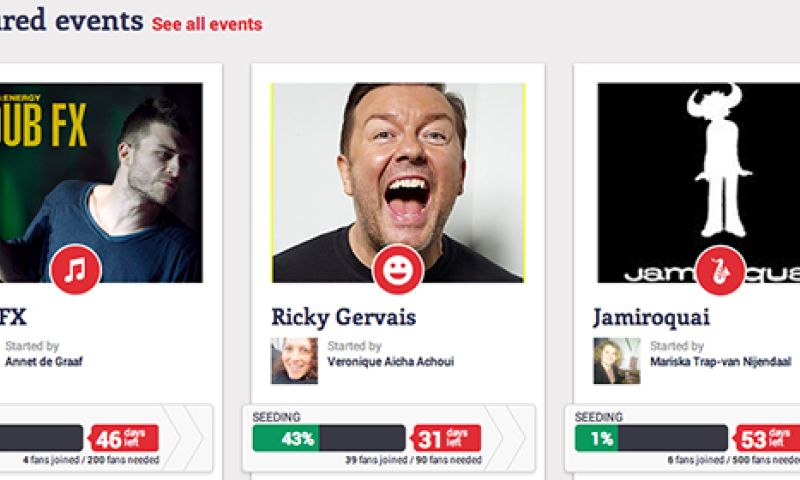The width and height of the screenshot is (800, 480).
Task: Click the comedy smiley face icon
Action: [x=397, y=269]
